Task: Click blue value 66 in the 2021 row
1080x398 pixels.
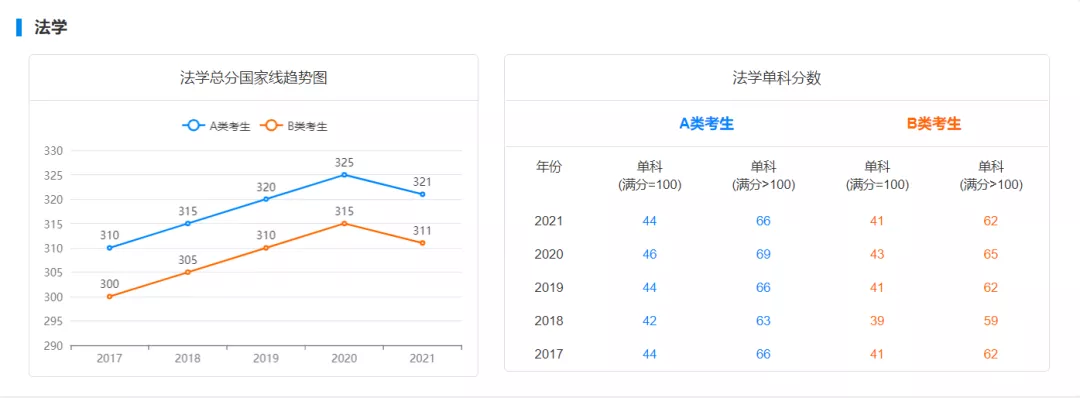Action: [x=763, y=221]
